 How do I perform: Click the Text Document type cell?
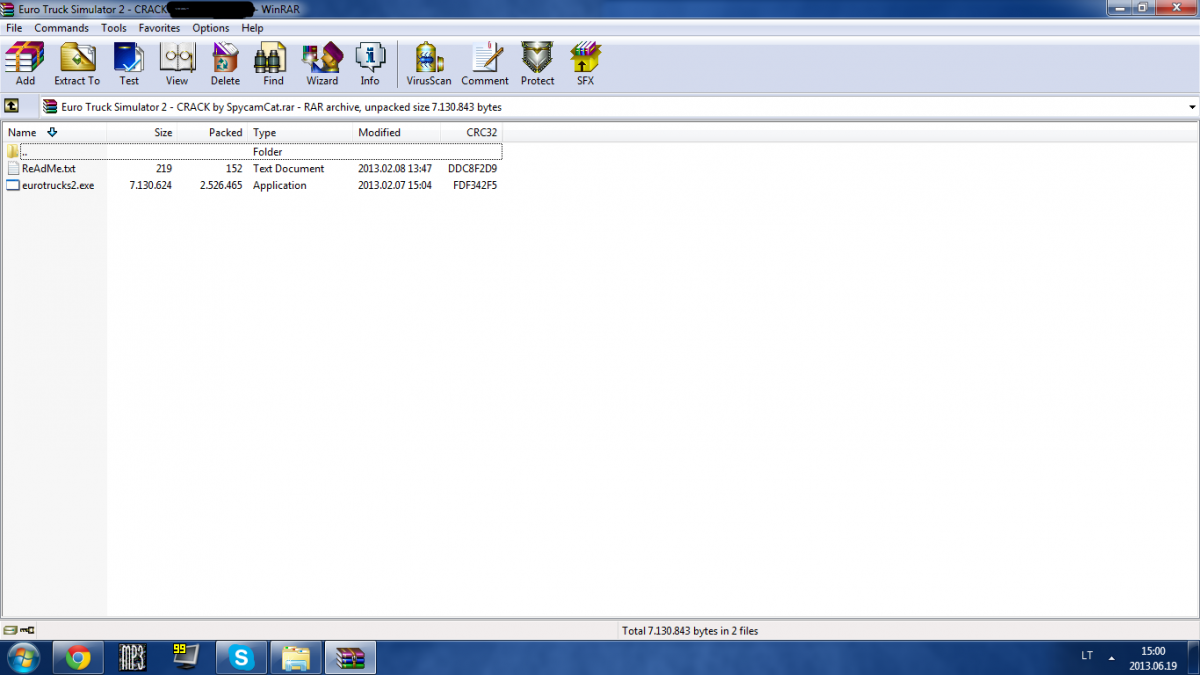(288, 169)
